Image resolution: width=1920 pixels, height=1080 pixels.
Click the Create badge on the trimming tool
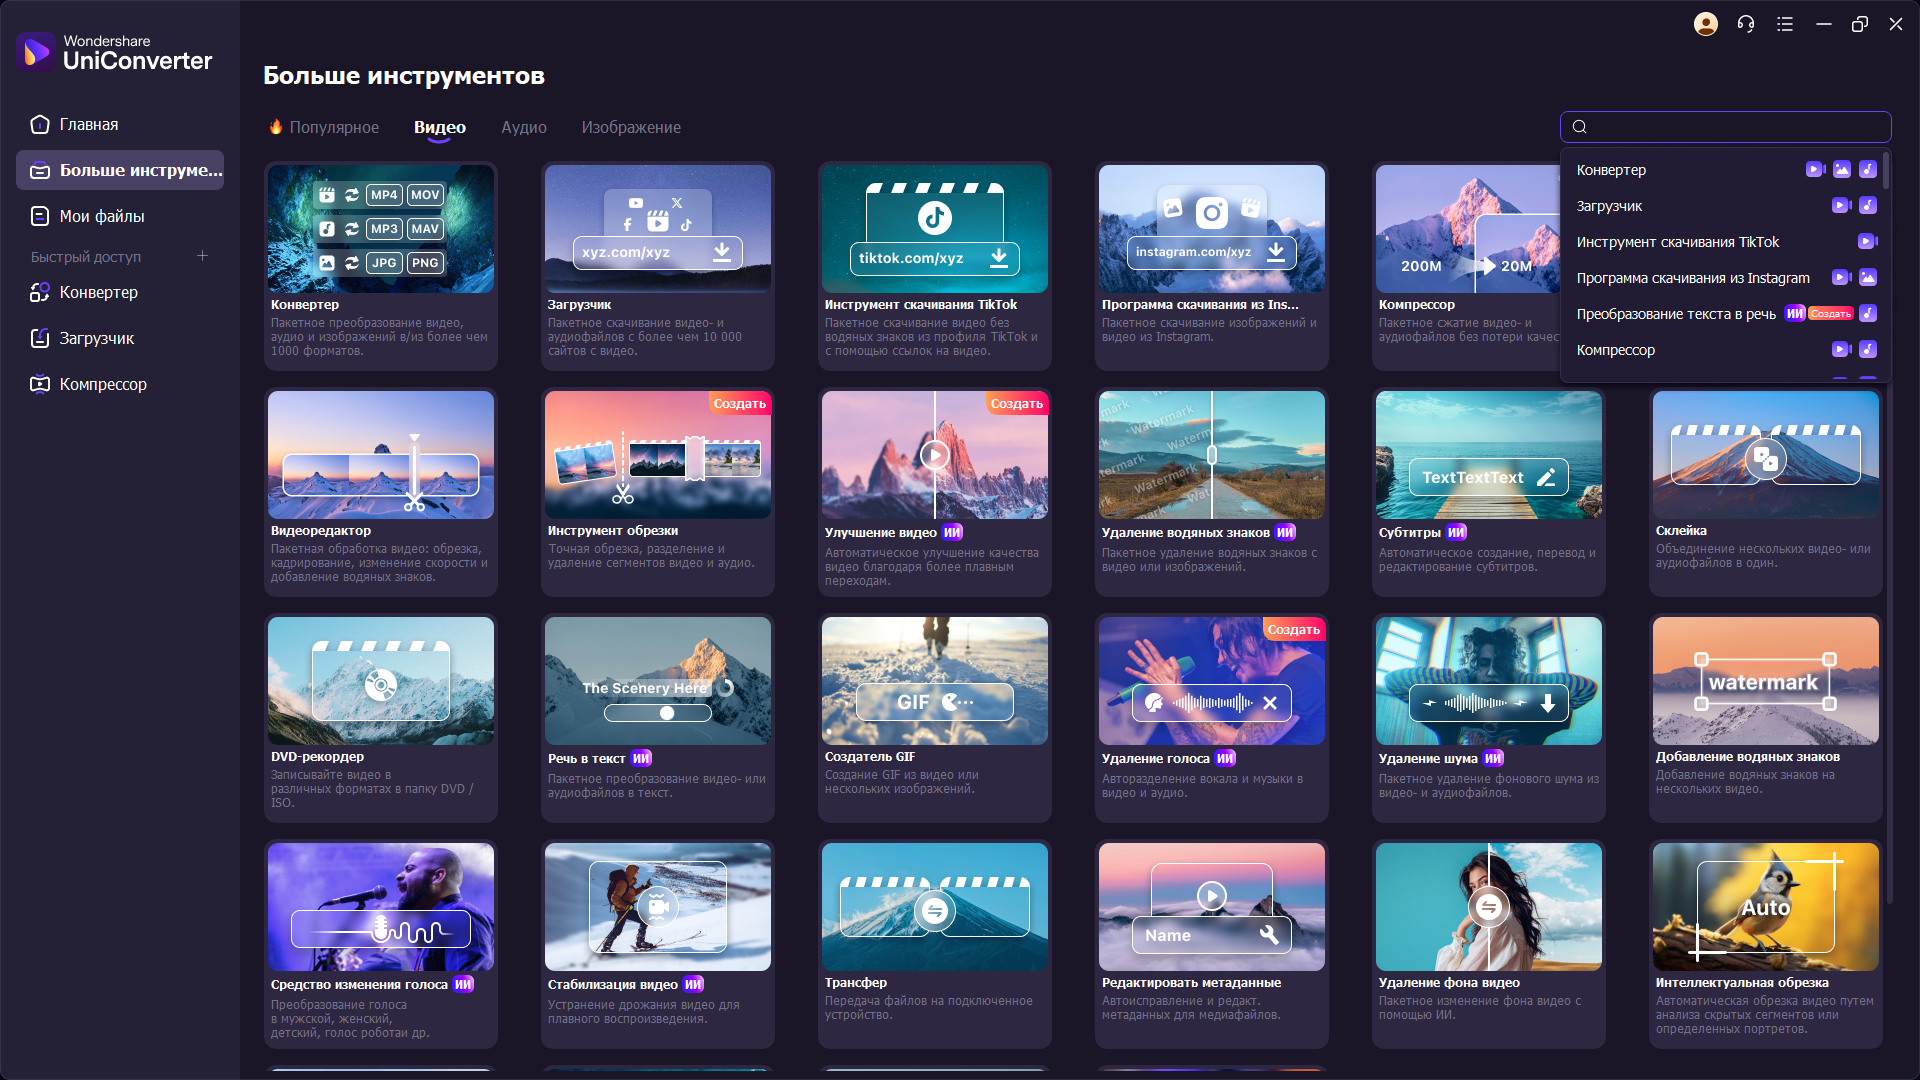(x=739, y=404)
